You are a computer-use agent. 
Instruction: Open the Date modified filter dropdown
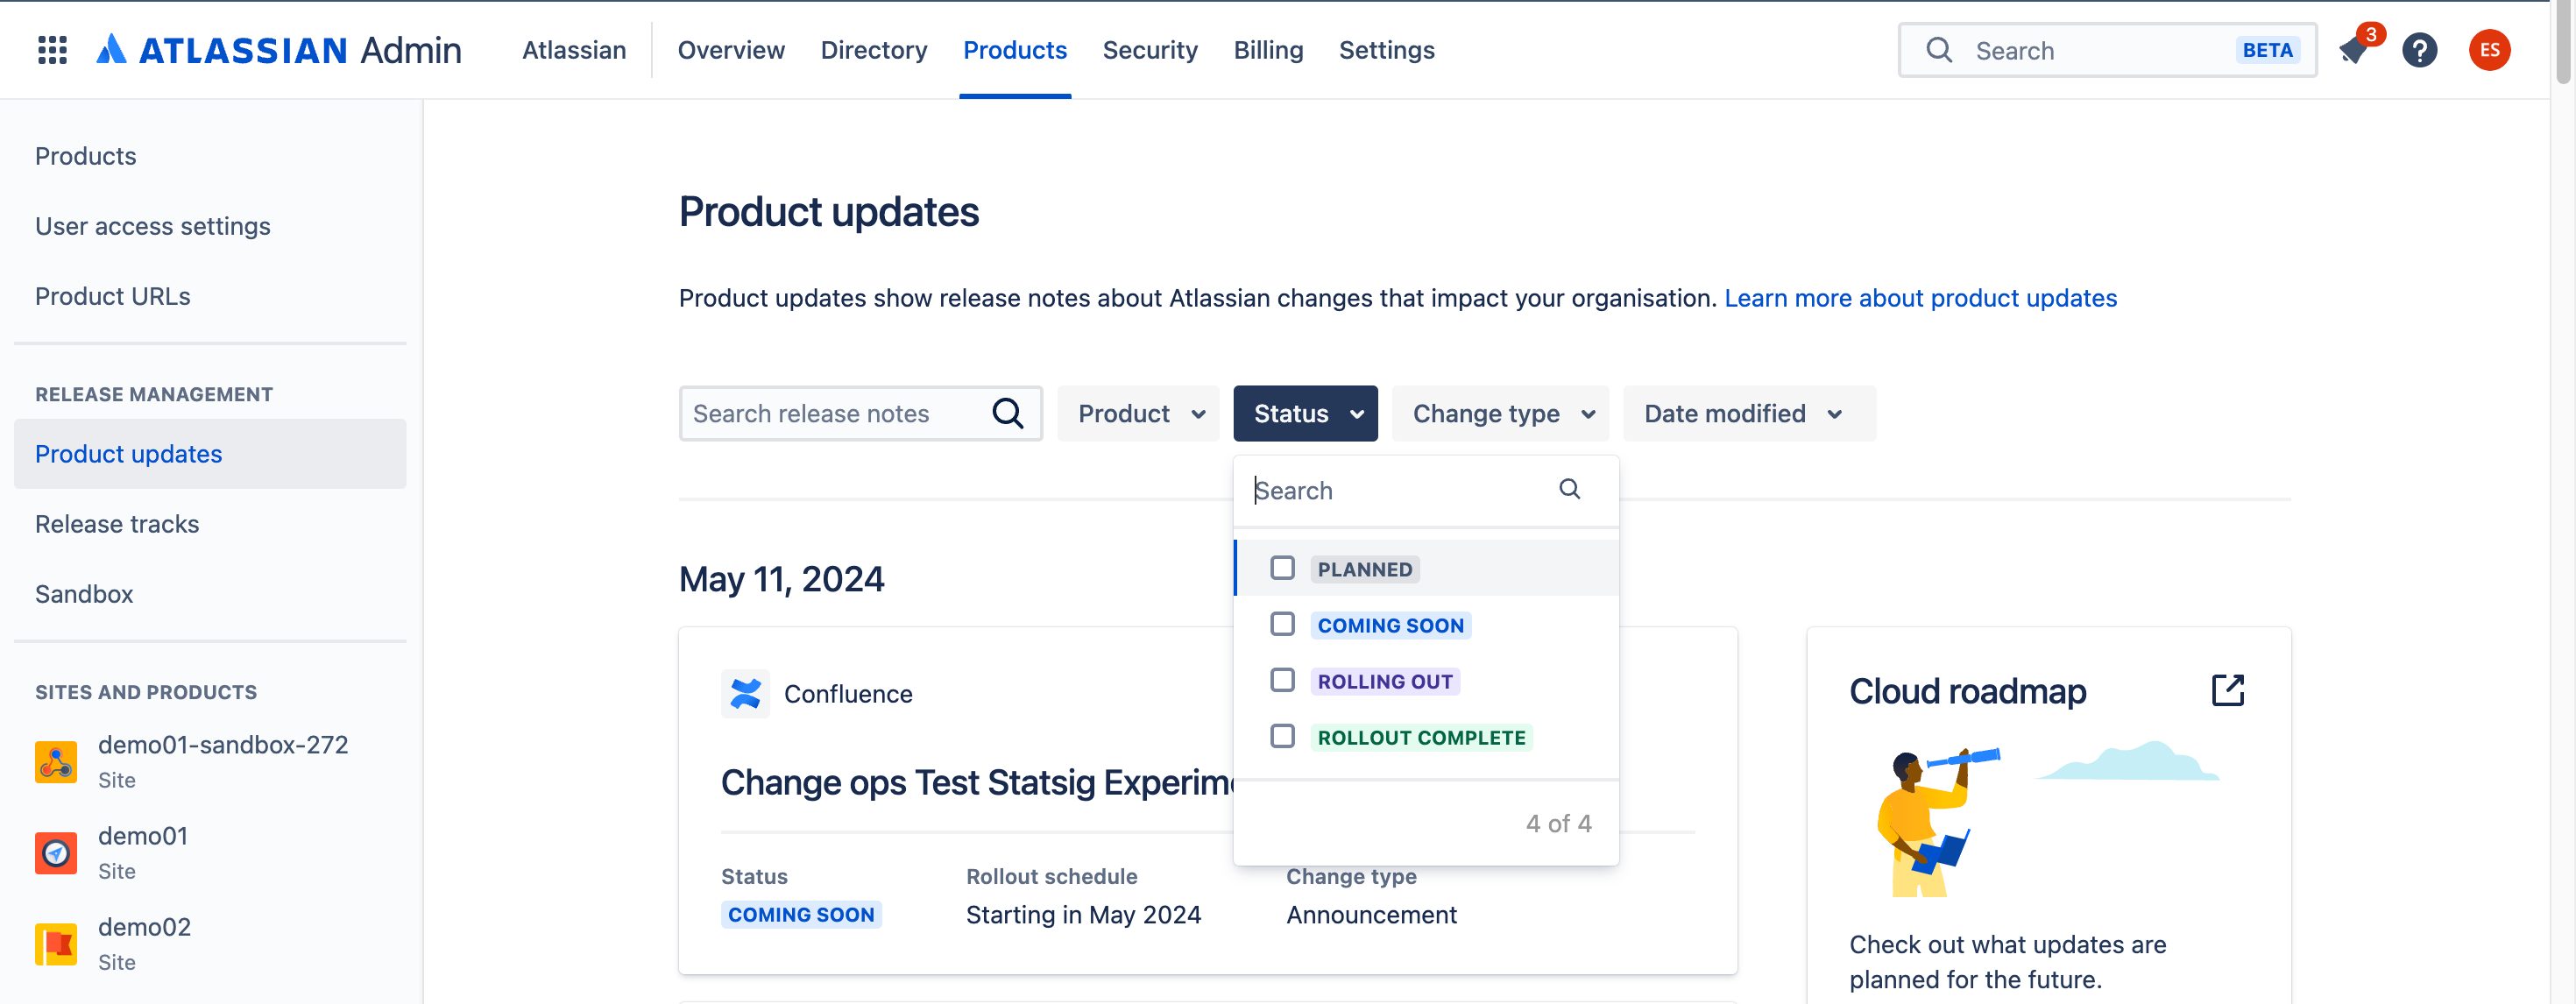click(x=1749, y=413)
